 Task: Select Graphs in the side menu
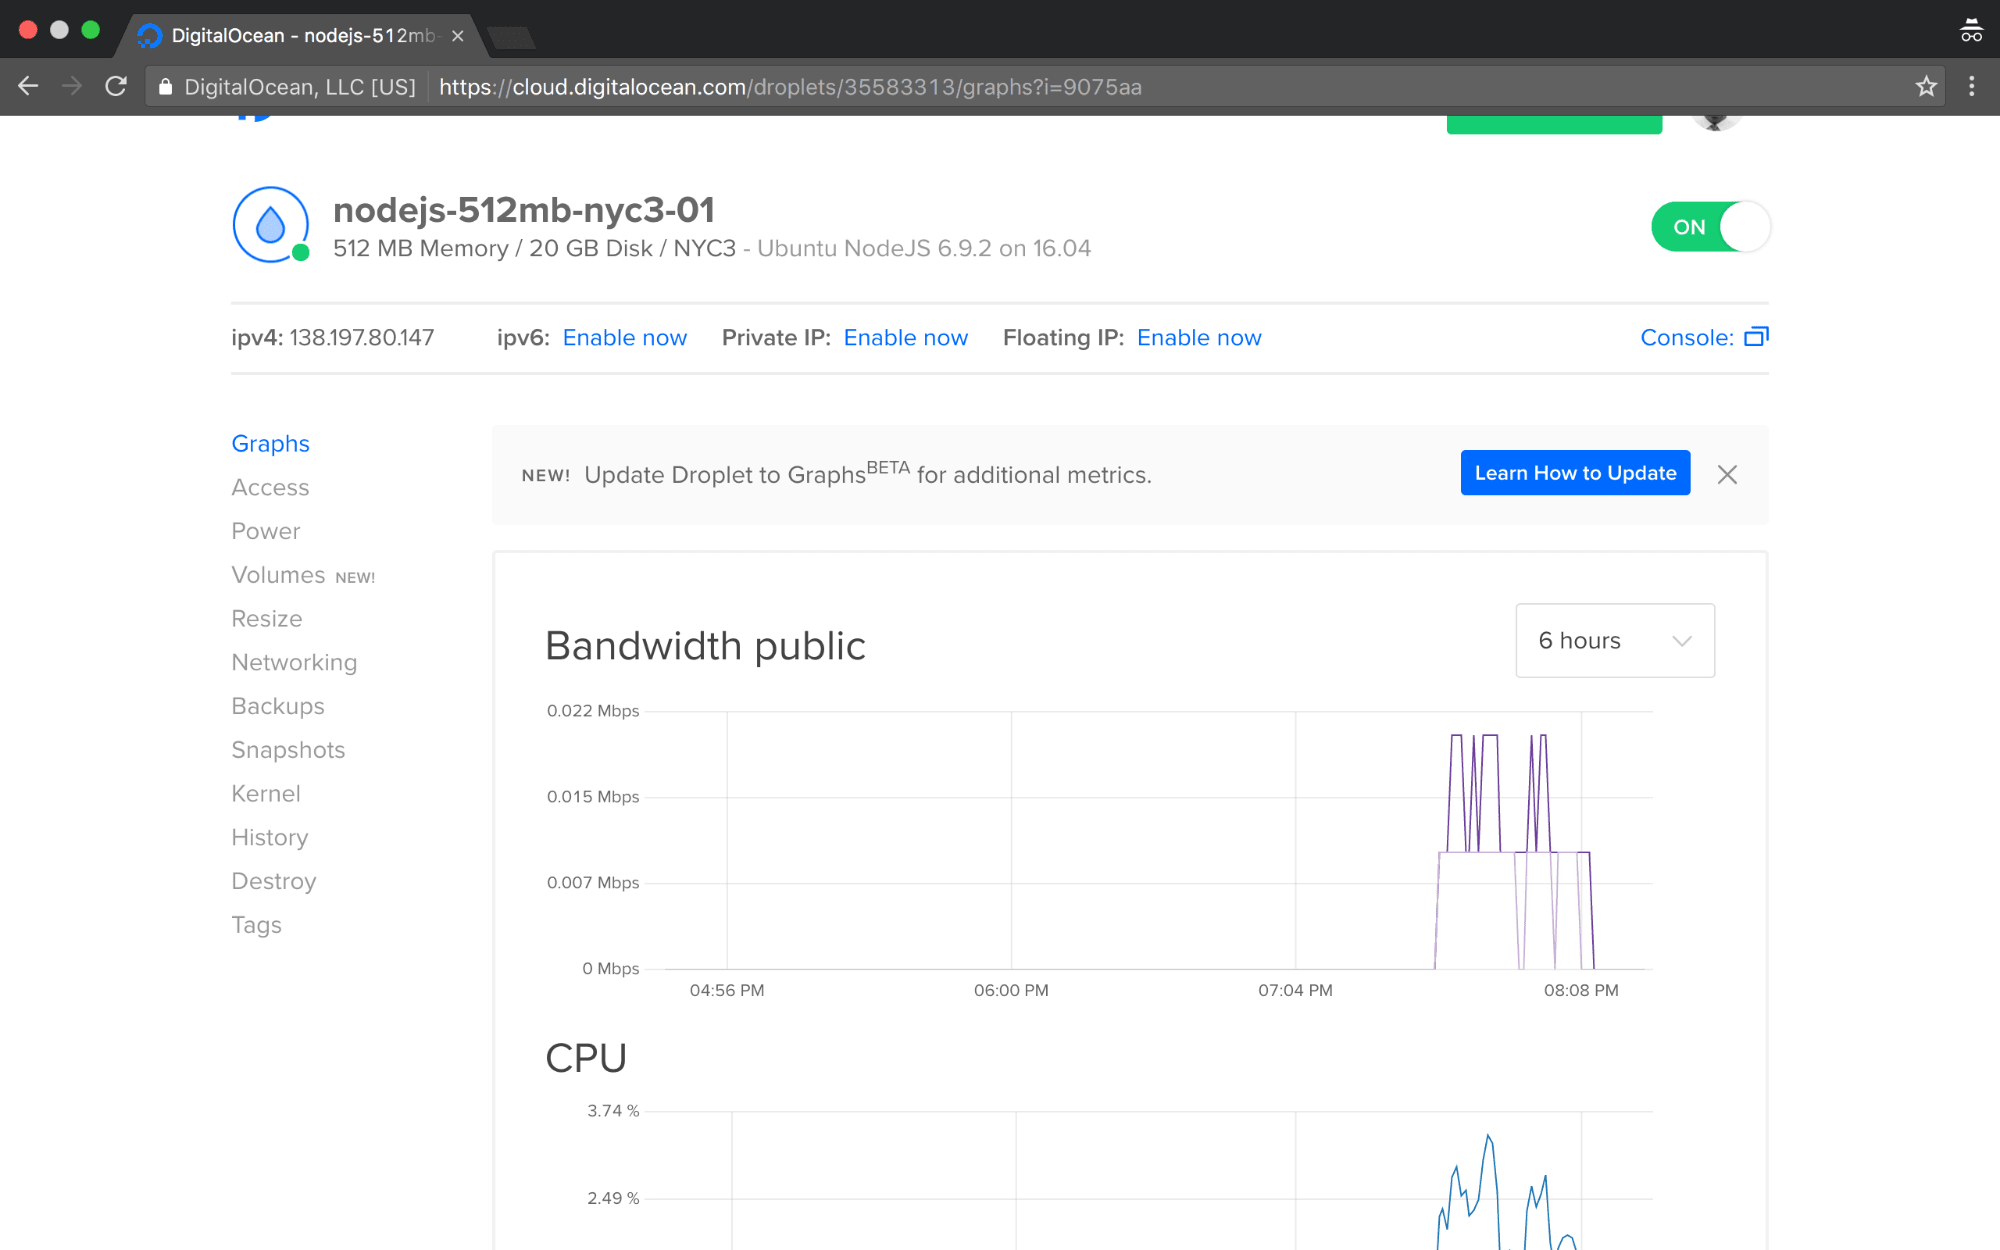pyautogui.click(x=270, y=443)
